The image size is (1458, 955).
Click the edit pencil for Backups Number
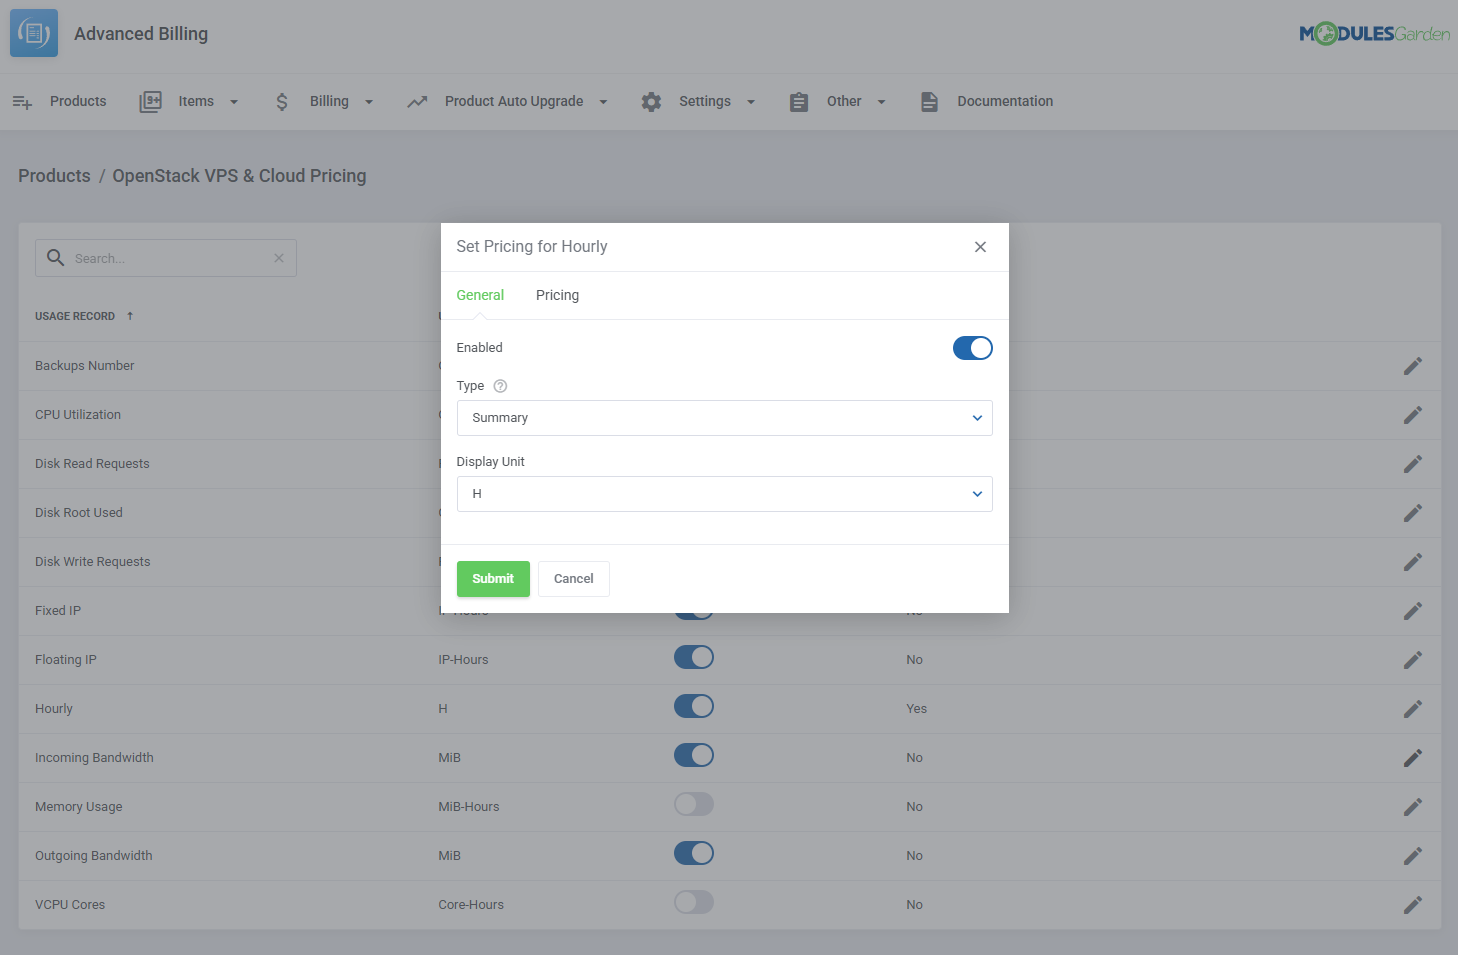1412,366
